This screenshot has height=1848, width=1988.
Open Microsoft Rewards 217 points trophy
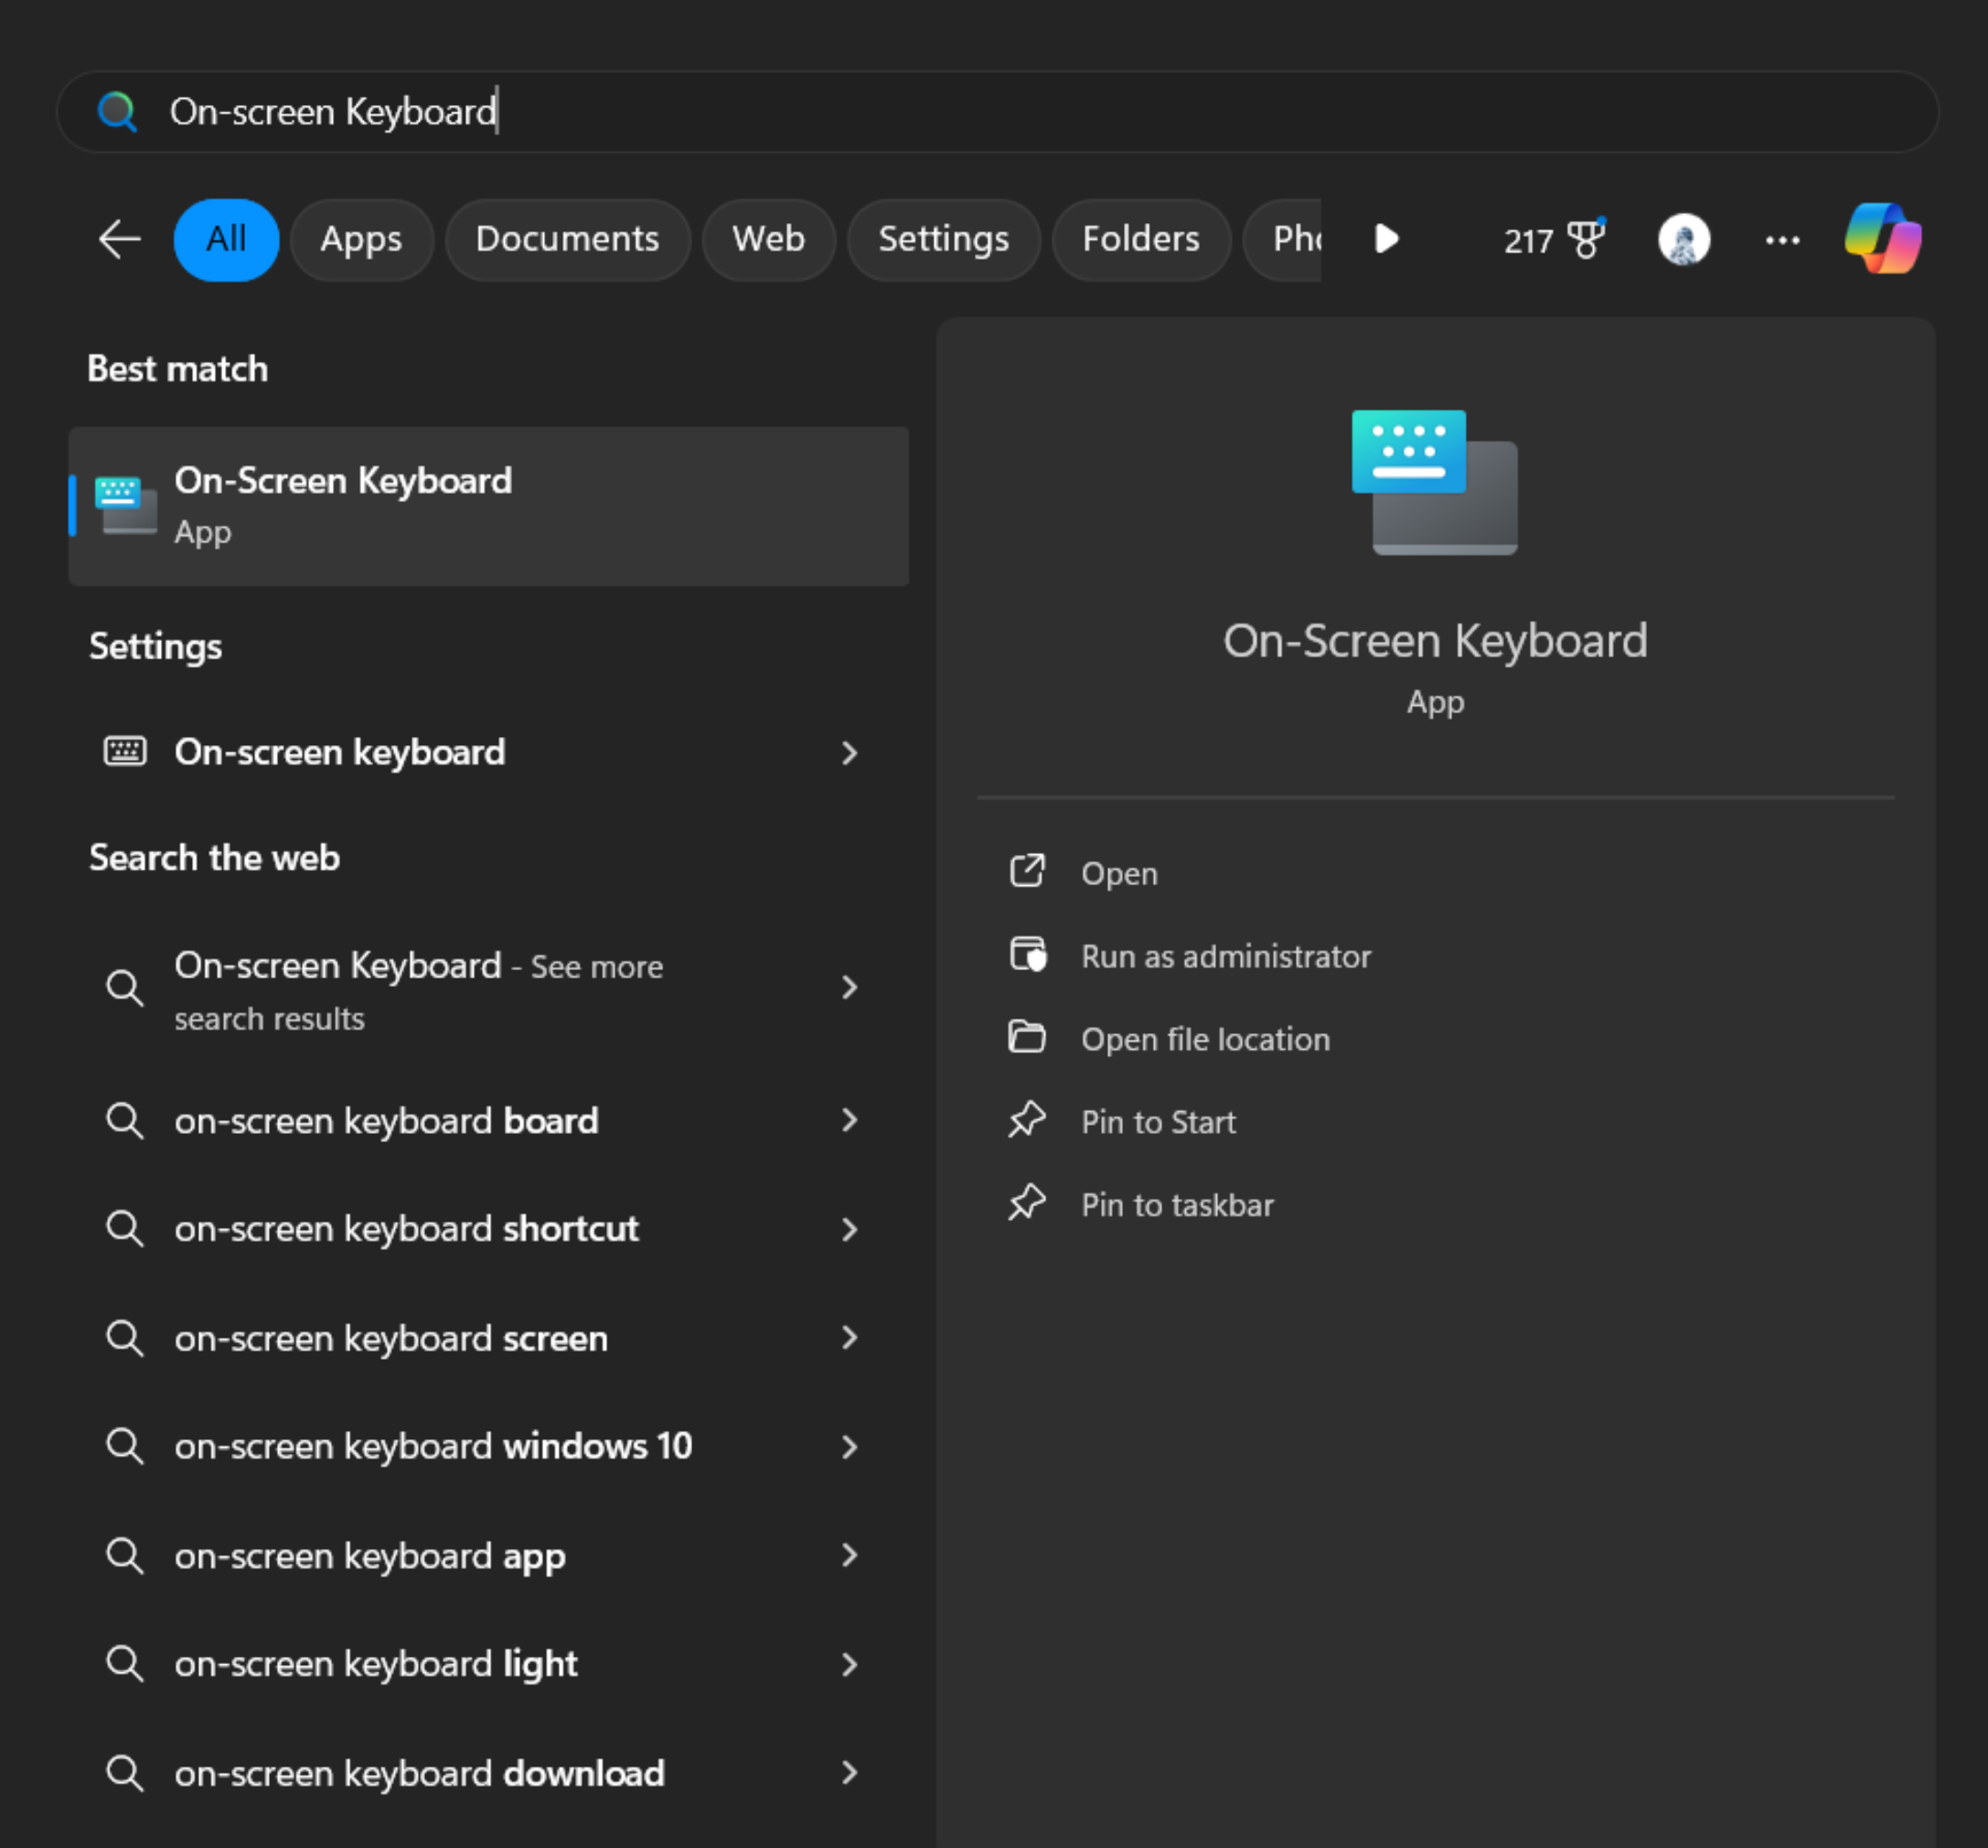click(x=1554, y=240)
